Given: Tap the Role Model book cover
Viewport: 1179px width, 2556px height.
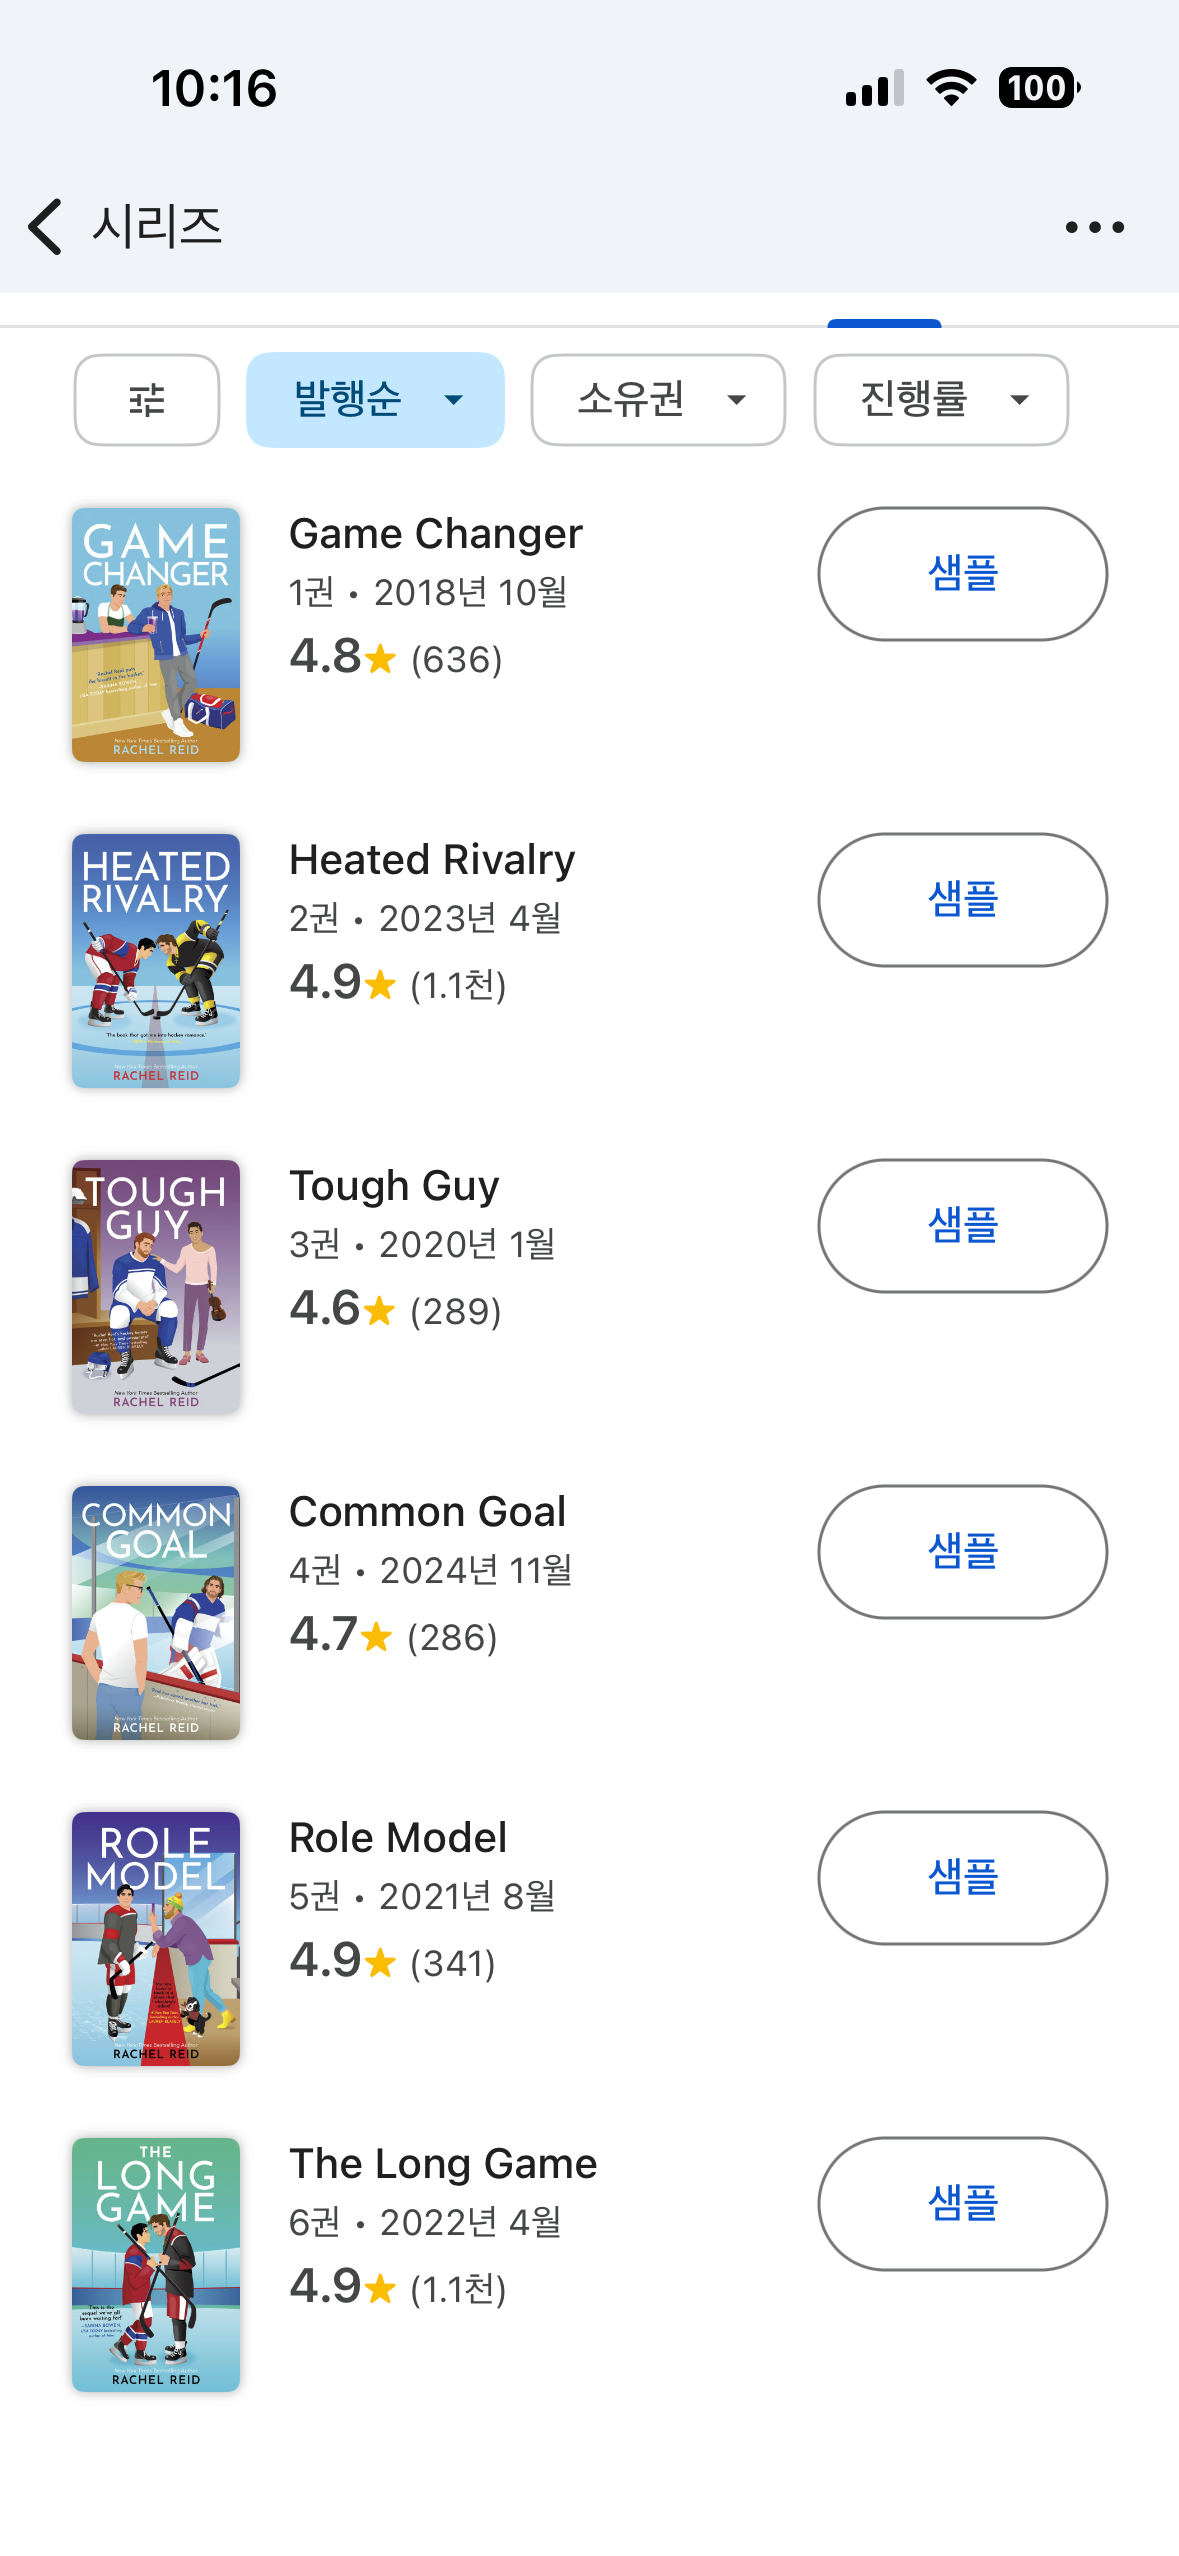Looking at the screenshot, I should click(156, 1939).
